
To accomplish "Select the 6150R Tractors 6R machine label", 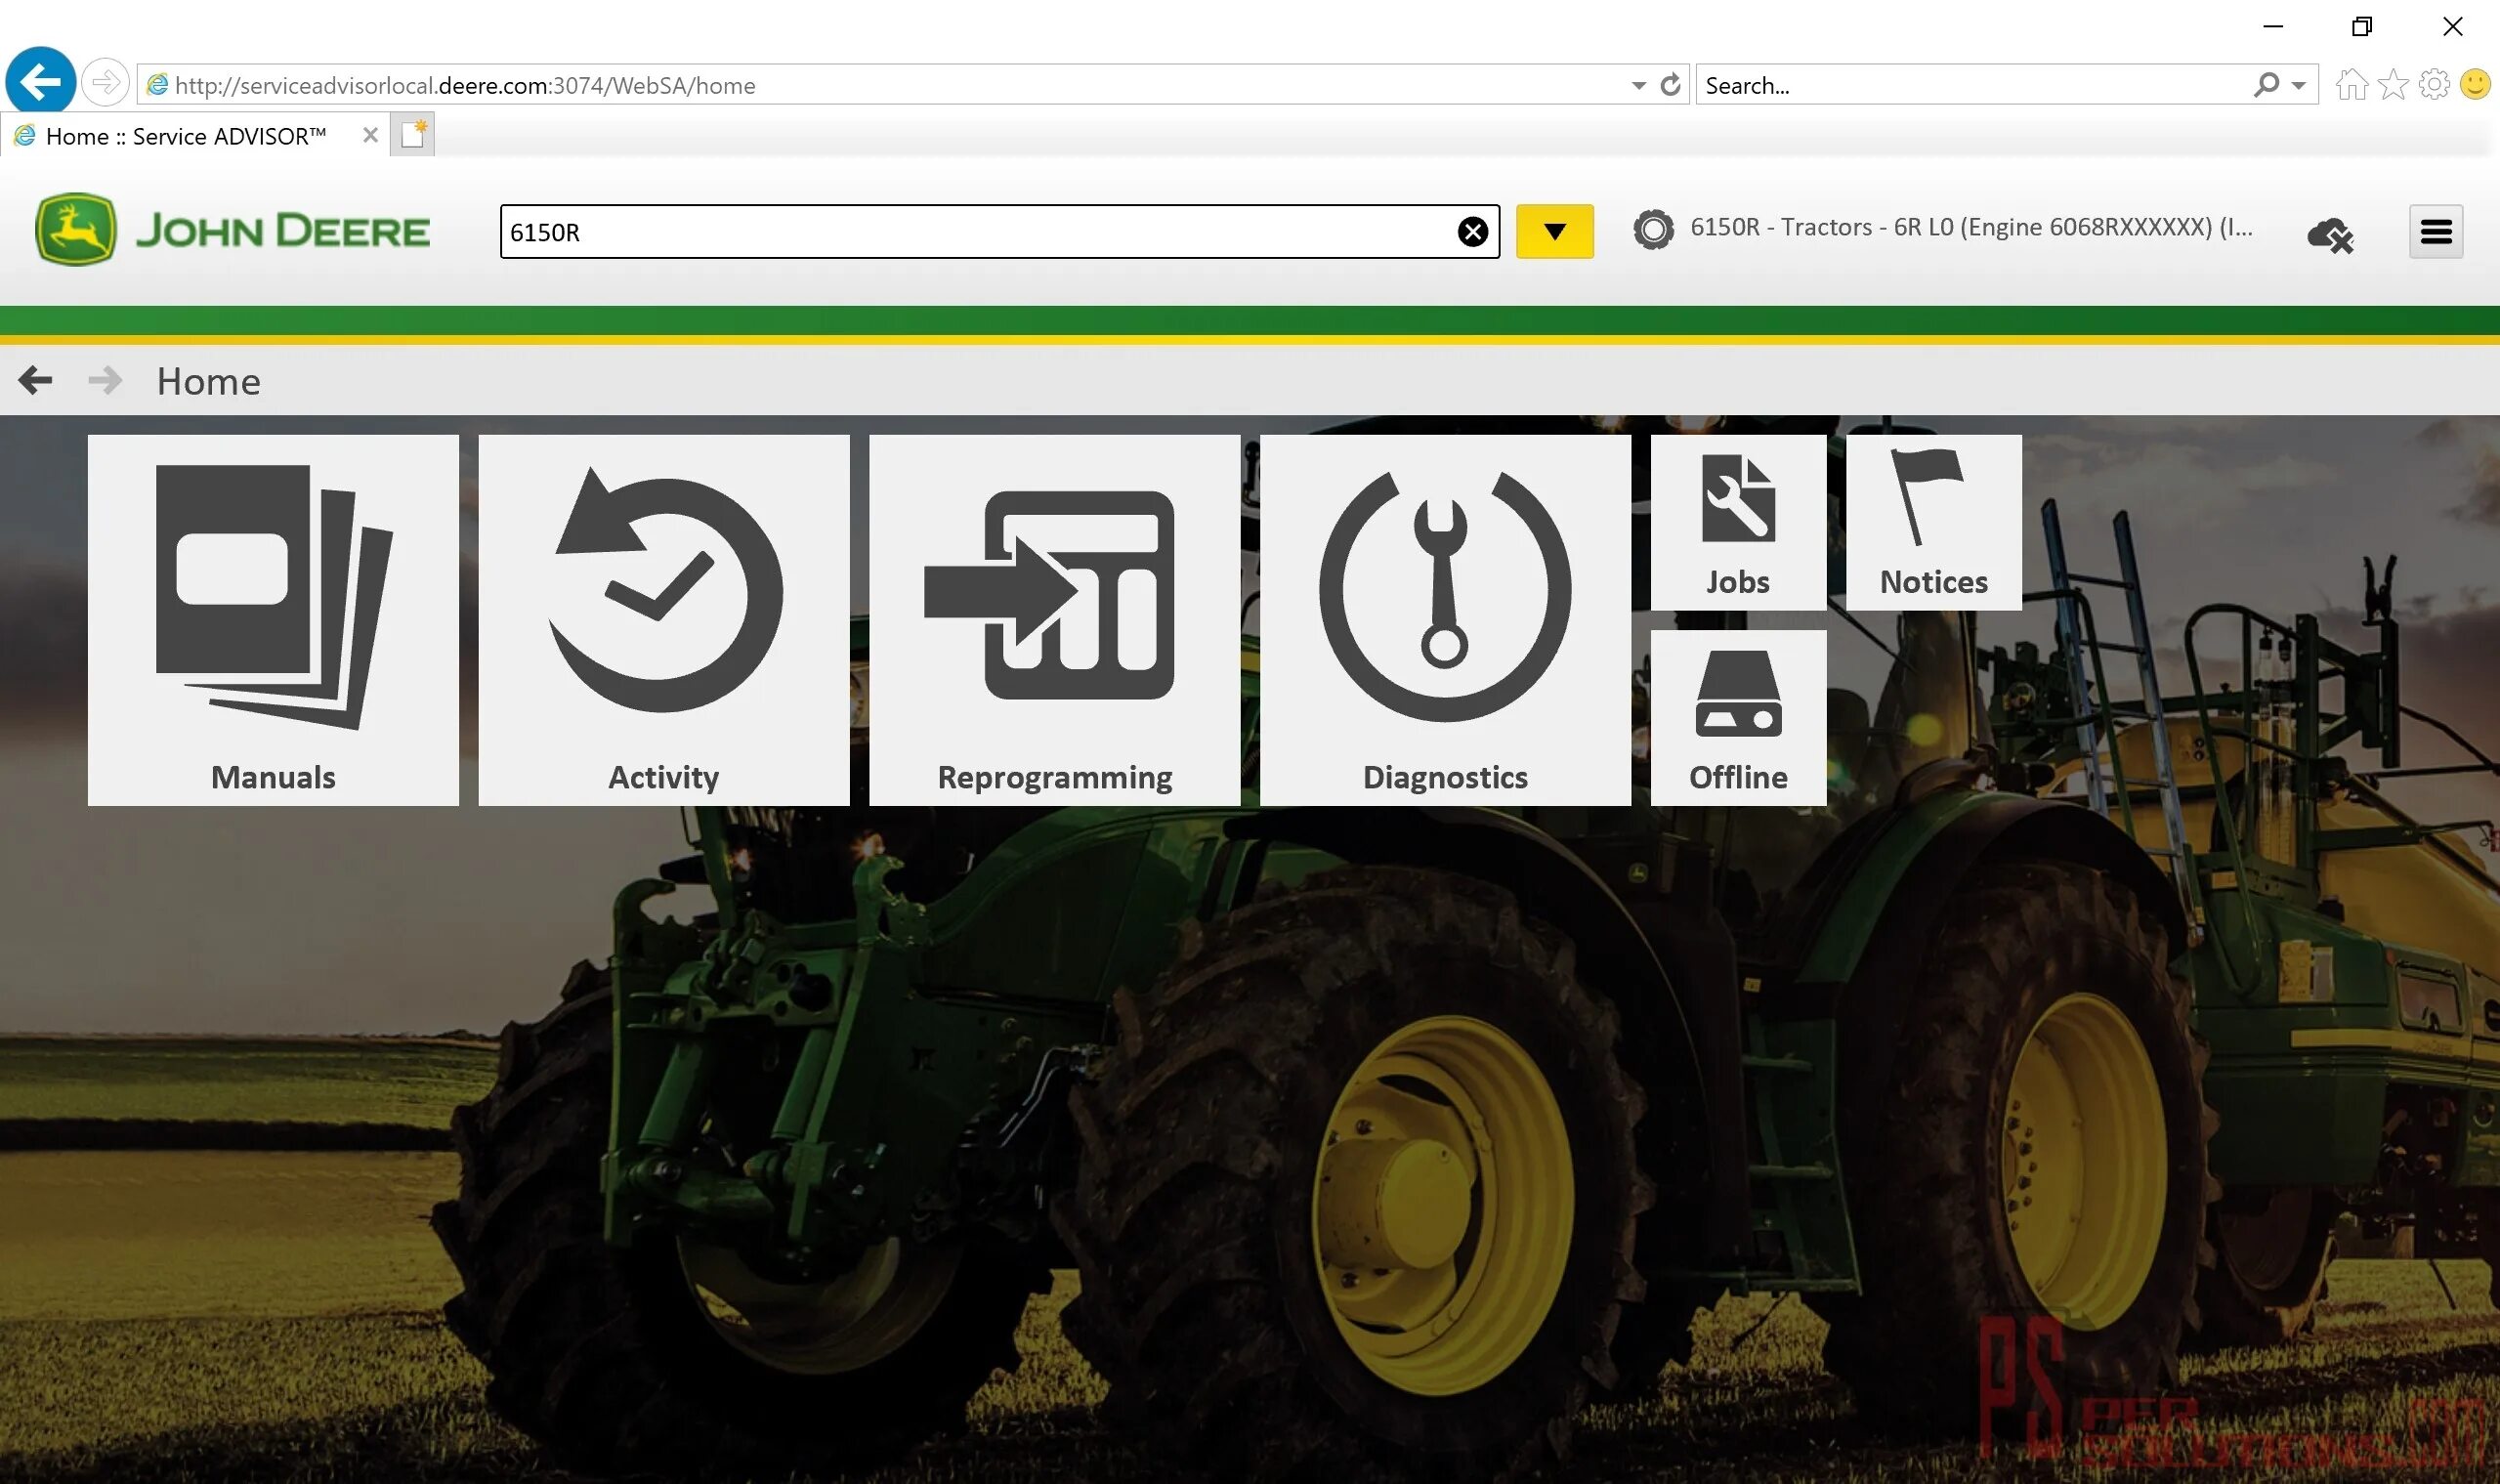I will (x=1971, y=228).
